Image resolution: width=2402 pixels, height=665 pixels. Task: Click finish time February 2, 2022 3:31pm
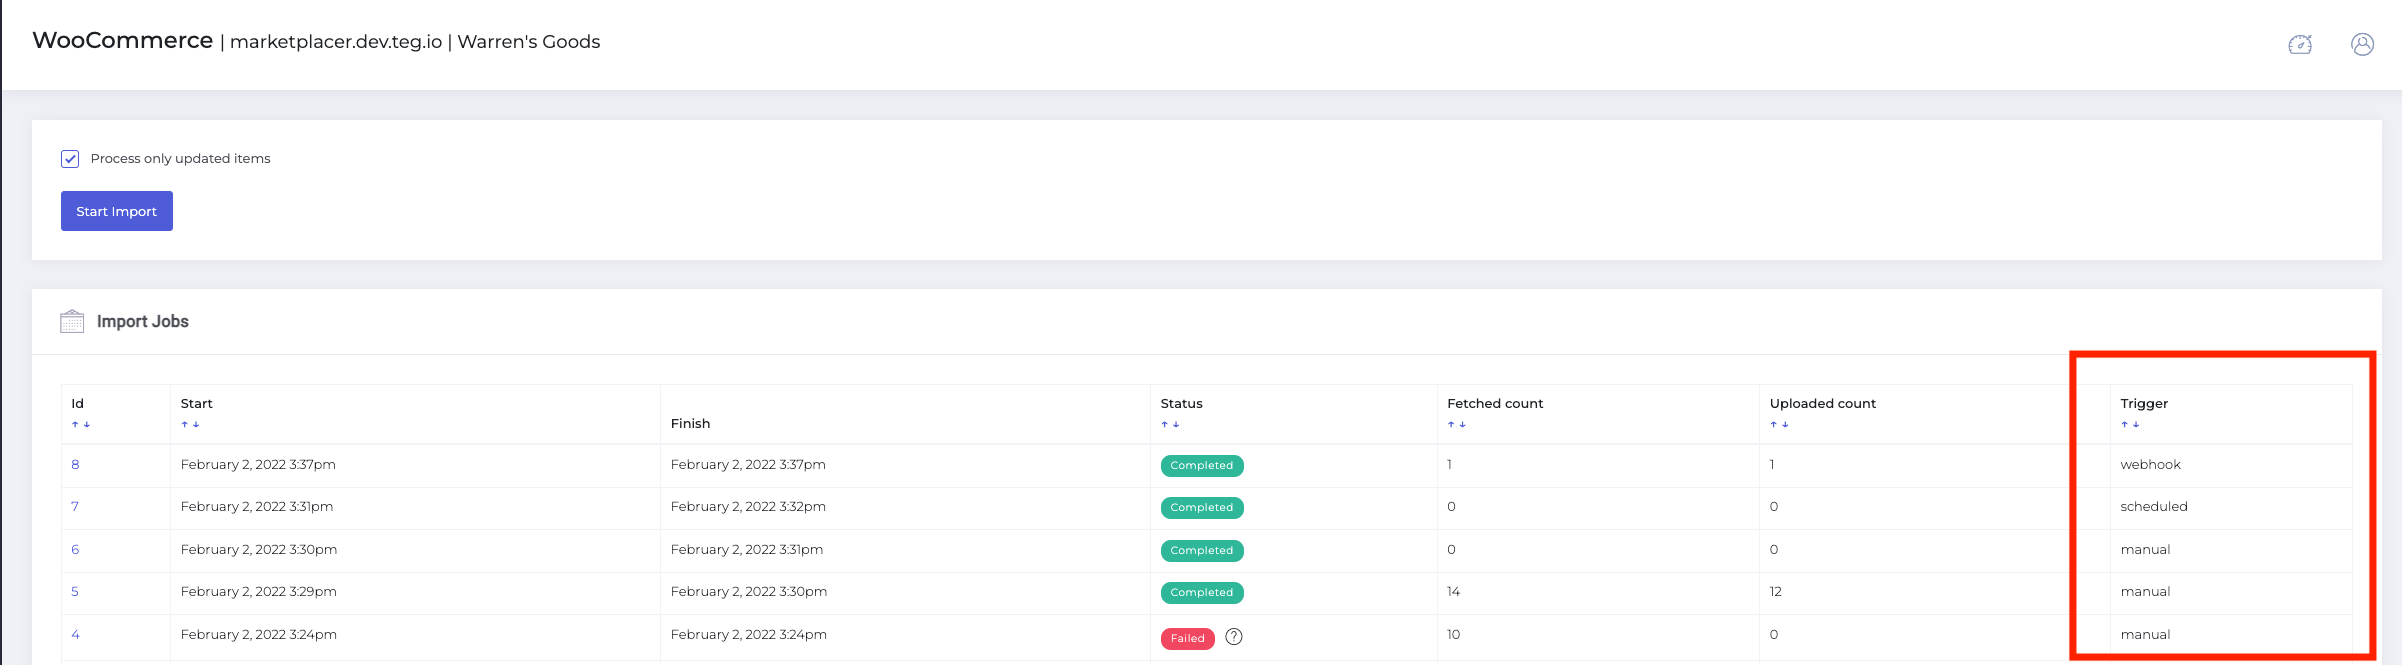[x=747, y=550]
